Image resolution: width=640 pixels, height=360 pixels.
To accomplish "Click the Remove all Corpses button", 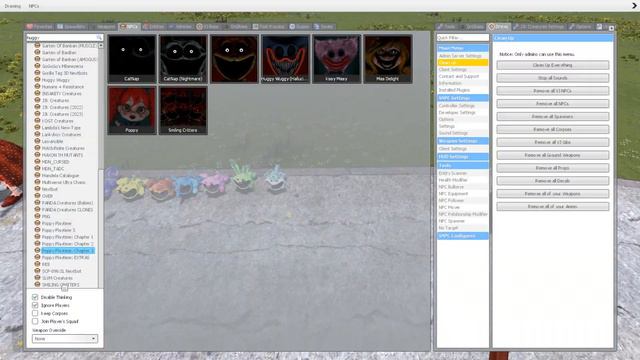I will (x=553, y=129).
